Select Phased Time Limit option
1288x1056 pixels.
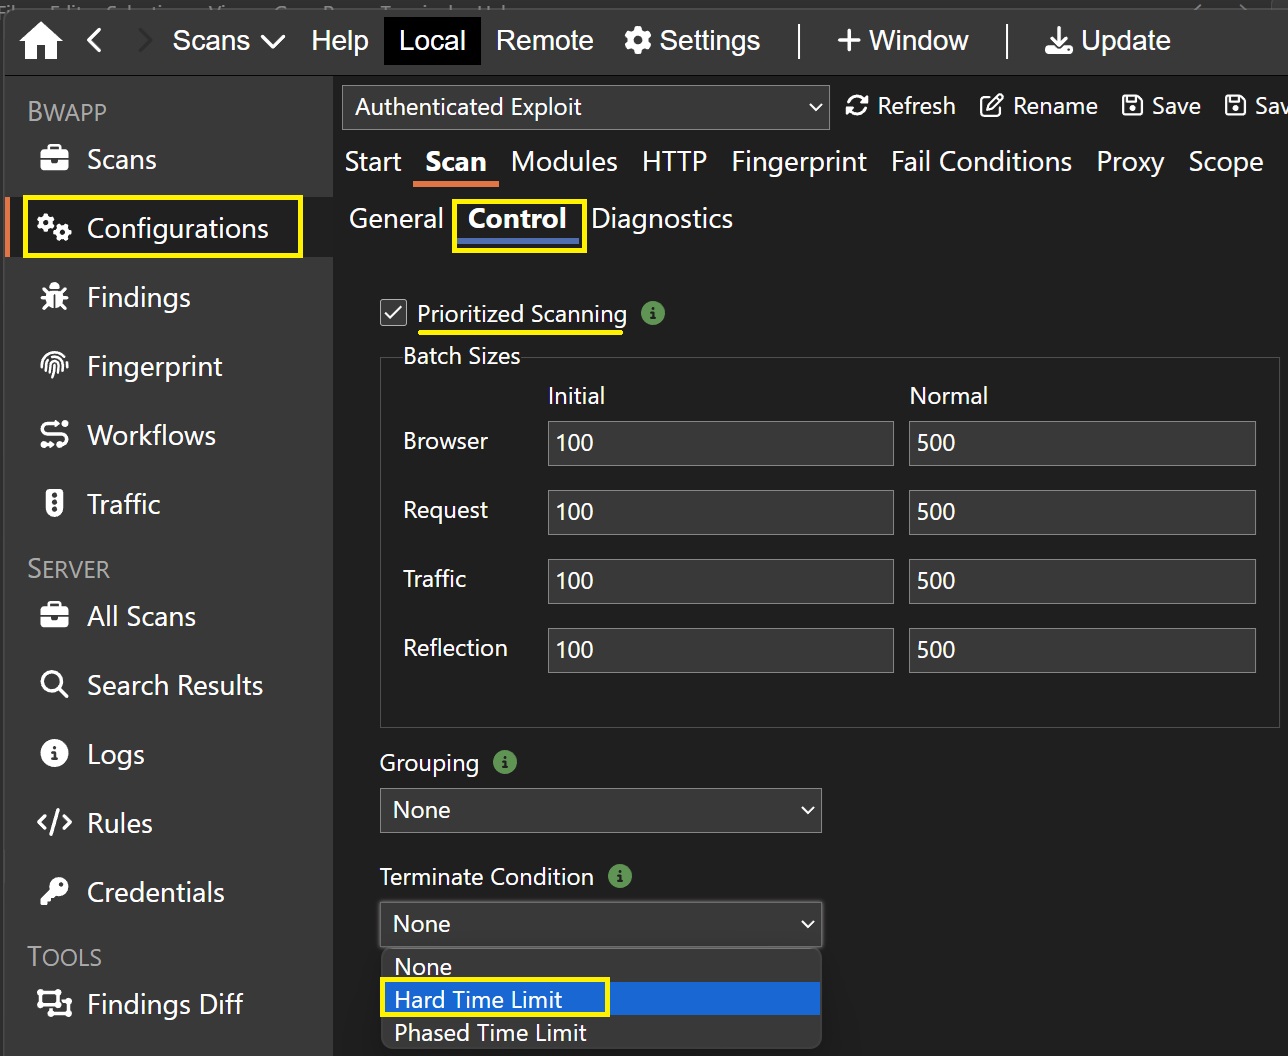tap(490, 1032)
